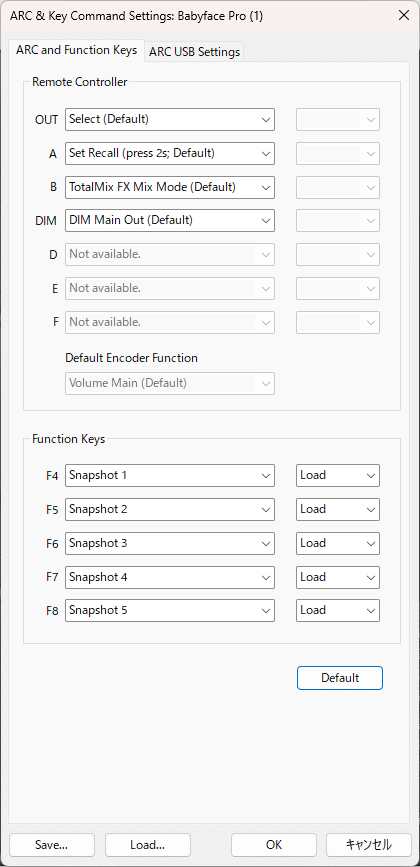The width and height of the screenshot is (420, 867).
Task: Select the ARC and Function Keys tab
Action: click(77, 50)
